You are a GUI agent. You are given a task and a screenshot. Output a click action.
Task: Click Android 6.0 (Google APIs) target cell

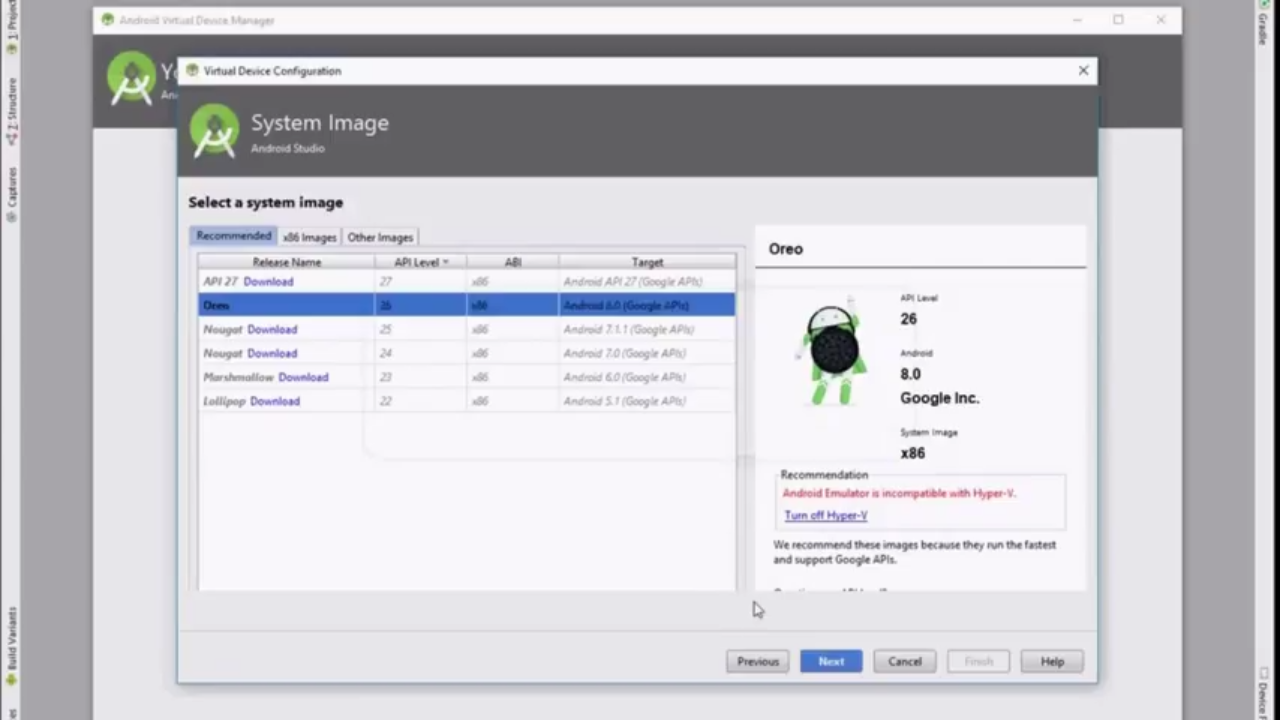click(x=647, y=377)
